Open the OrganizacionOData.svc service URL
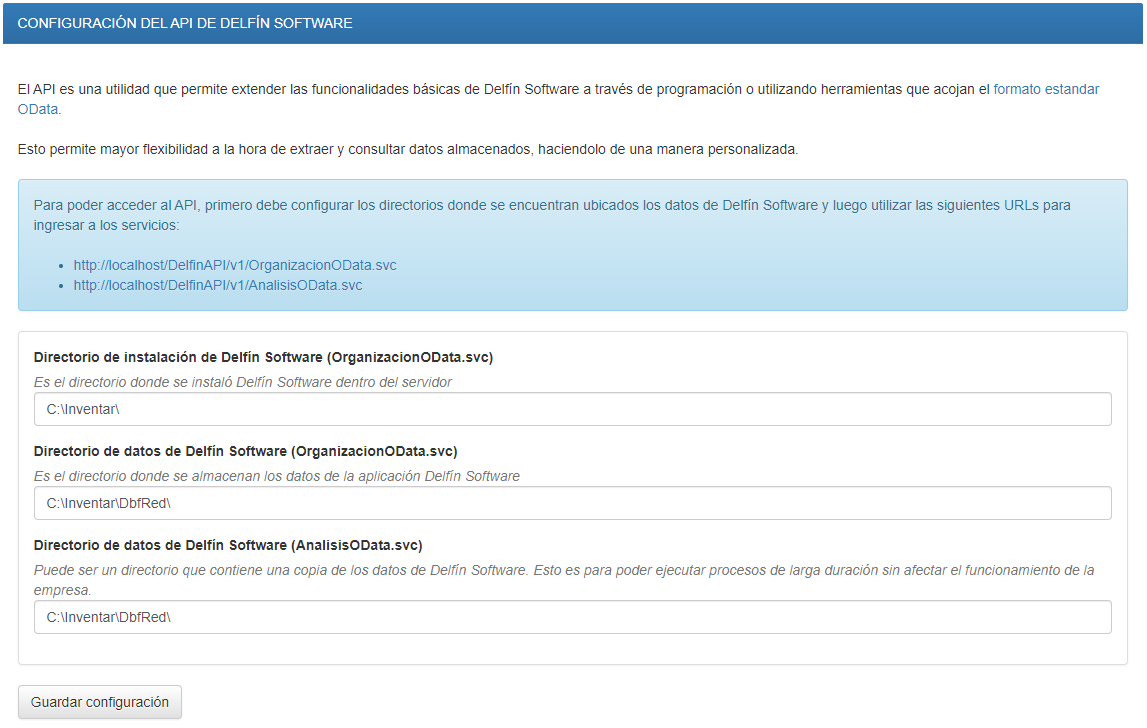The image size is (1147, 728). (235, 265)
